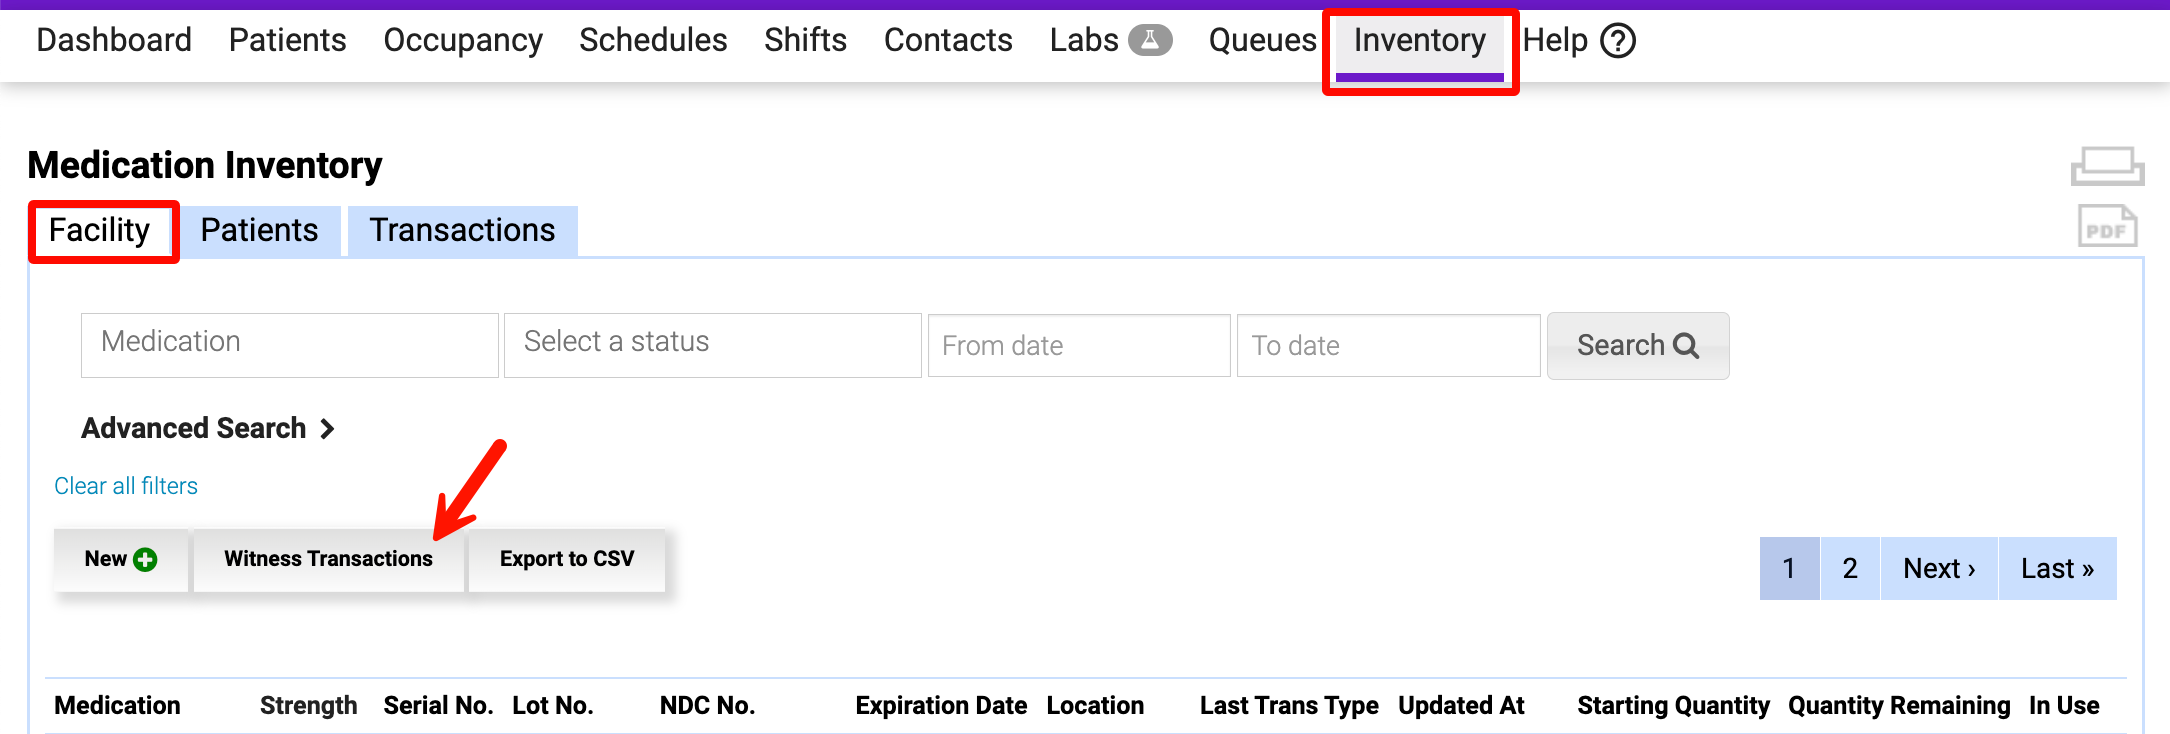Click the Labs flask badge icon
Viewport: 2170px width, 734px height.
click(x=1150, y=40)
